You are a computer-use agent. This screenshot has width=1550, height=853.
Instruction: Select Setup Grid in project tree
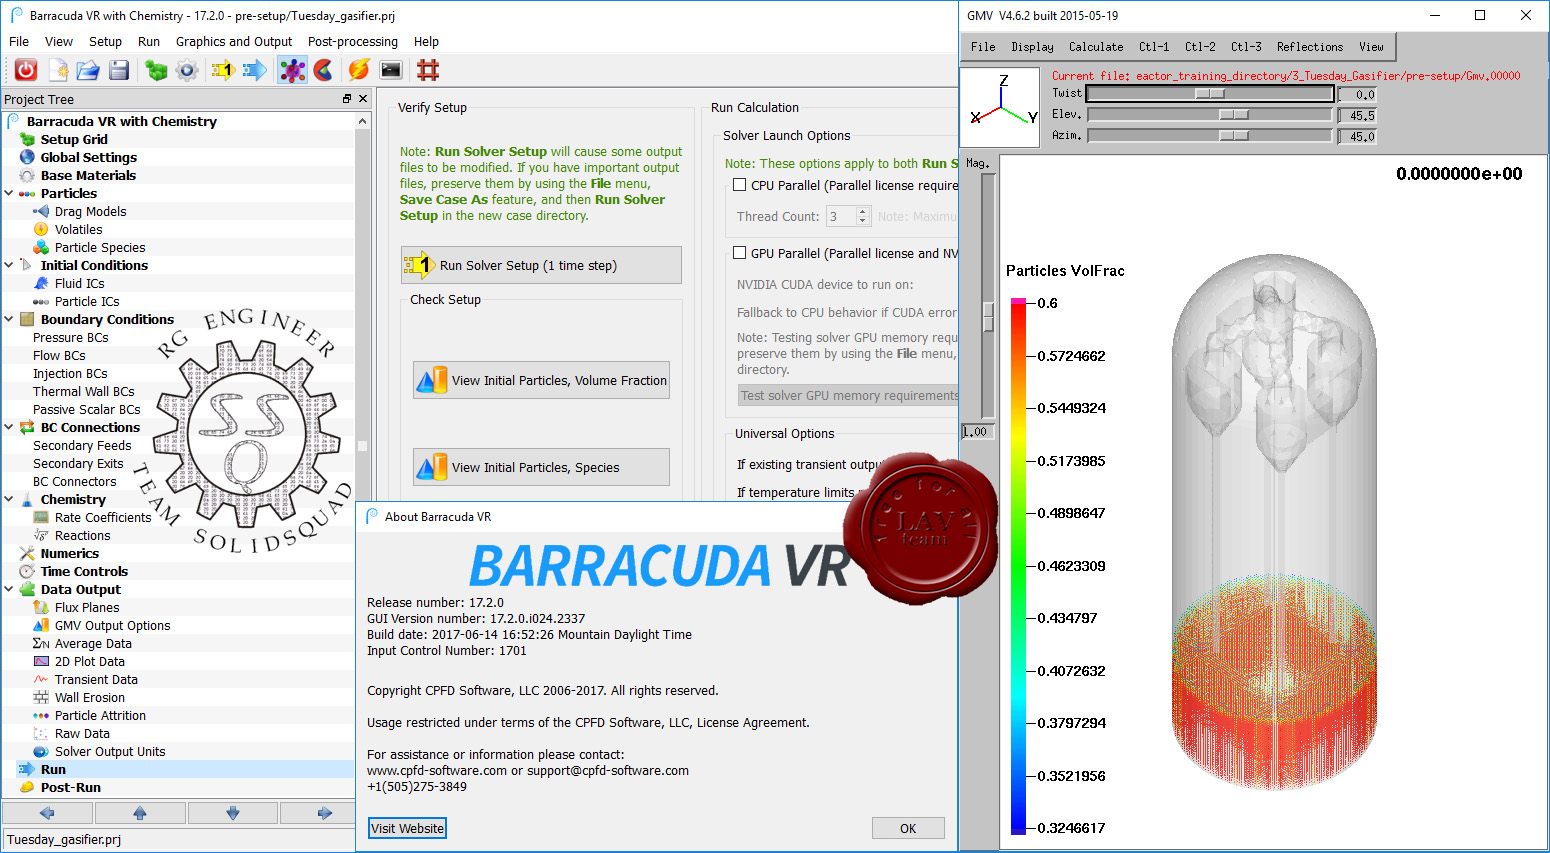point(74,139)
